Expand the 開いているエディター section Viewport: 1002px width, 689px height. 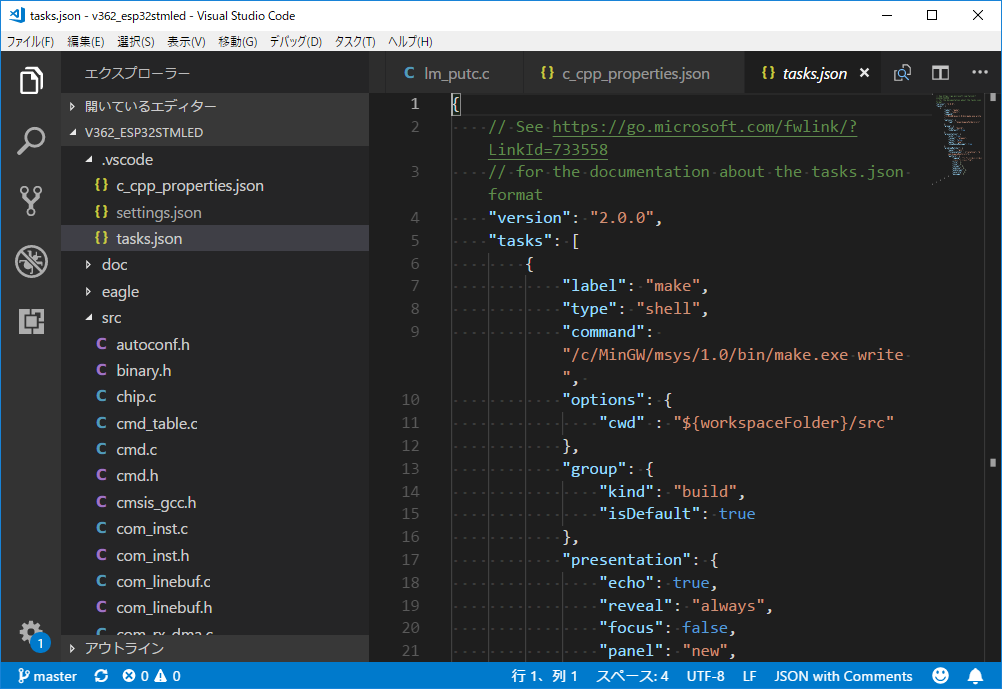click(150, 106)
